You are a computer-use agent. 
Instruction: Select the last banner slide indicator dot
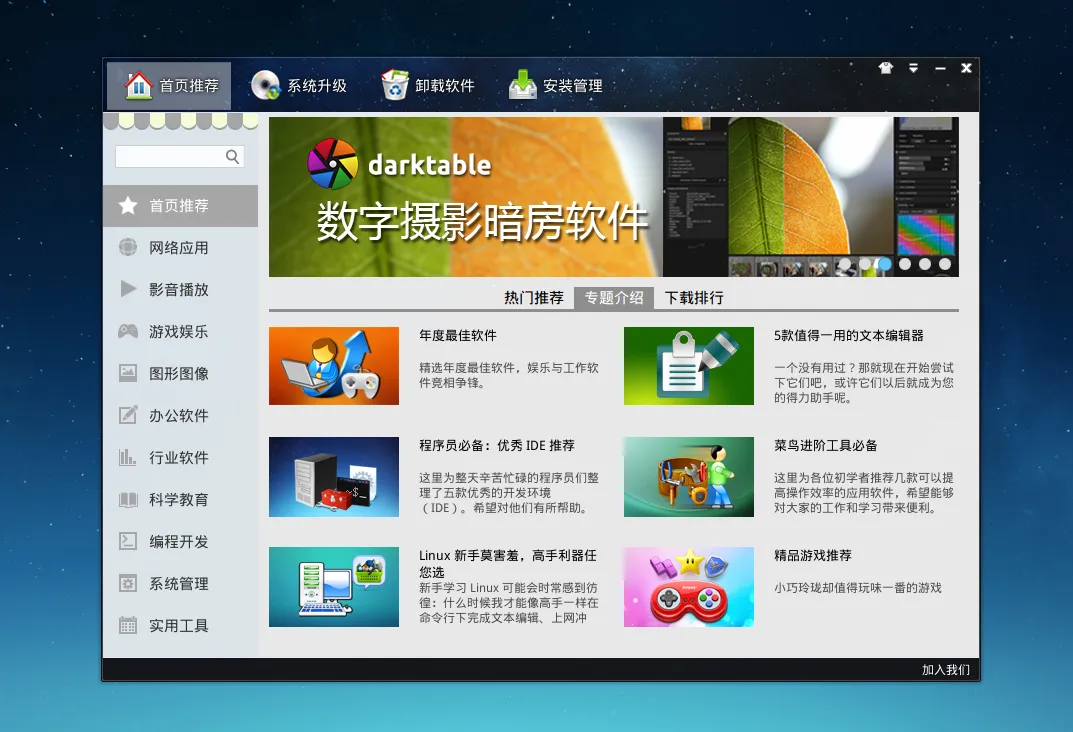tap(945, 264)
